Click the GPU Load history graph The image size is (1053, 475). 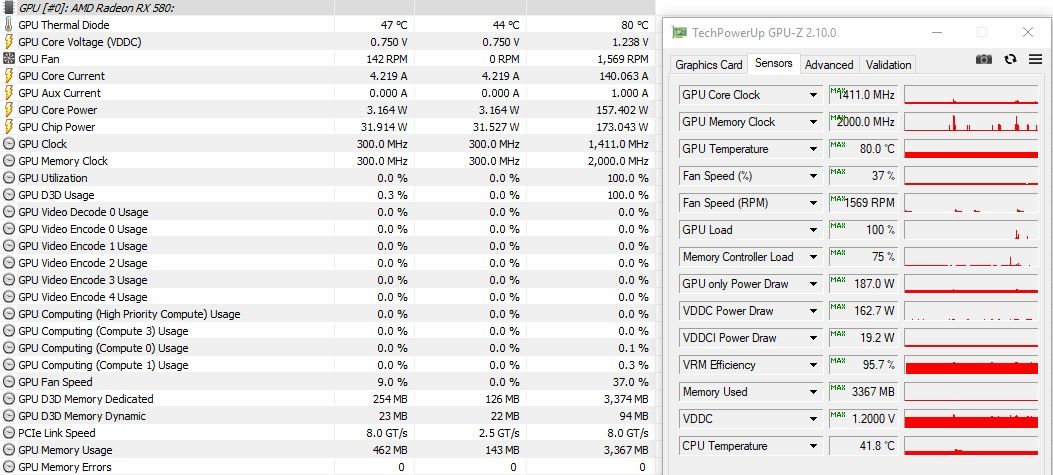971,230
